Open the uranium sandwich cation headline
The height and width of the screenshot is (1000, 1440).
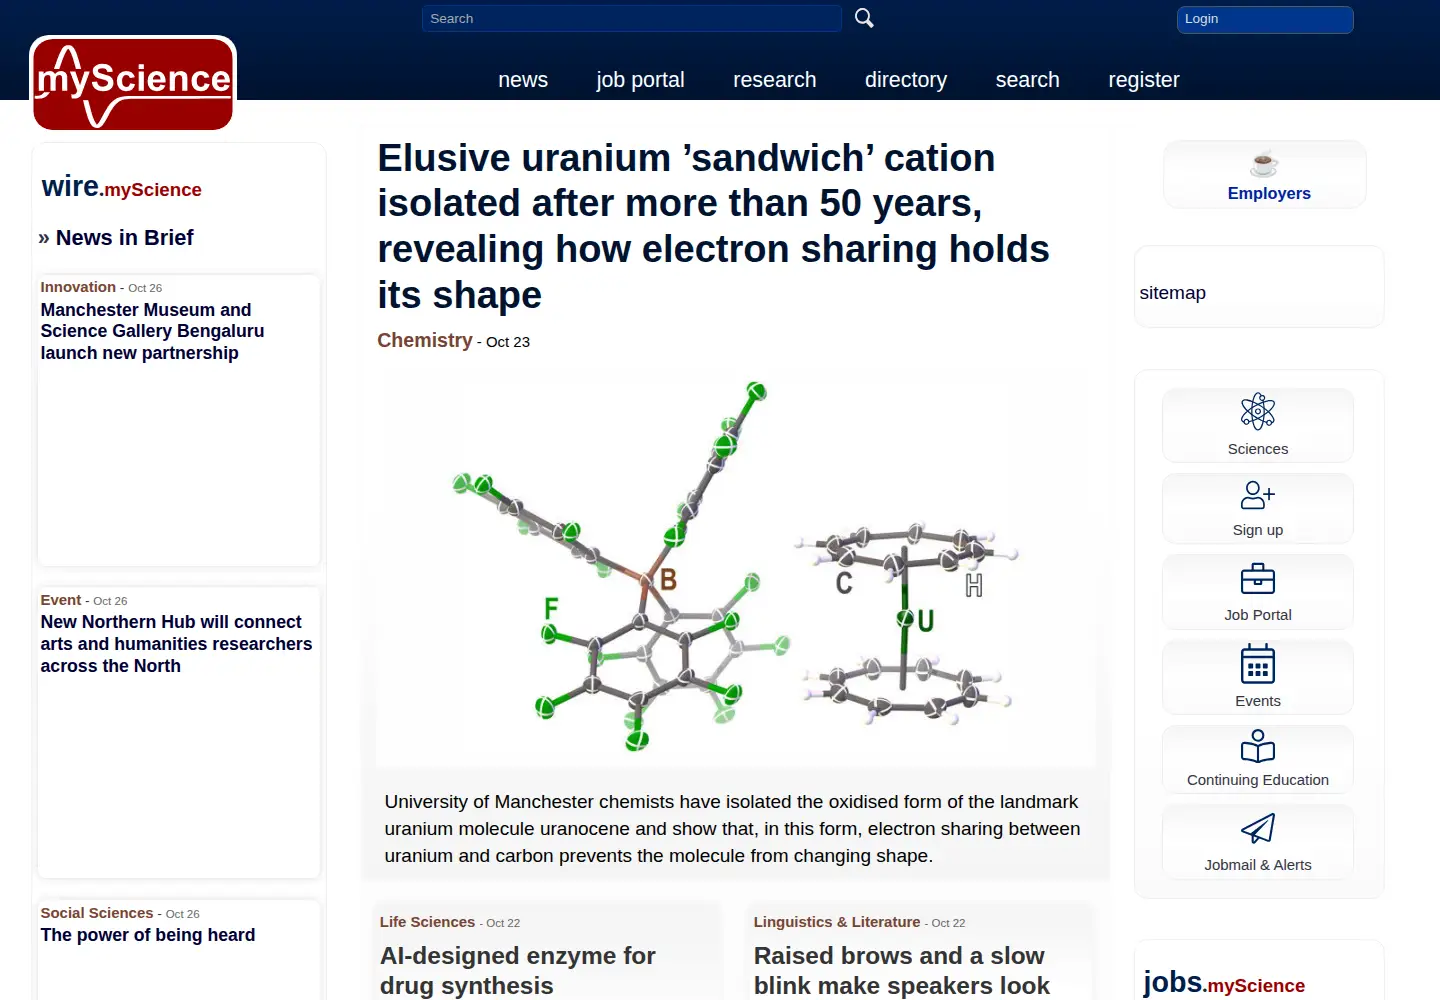[x=713, y=226]
